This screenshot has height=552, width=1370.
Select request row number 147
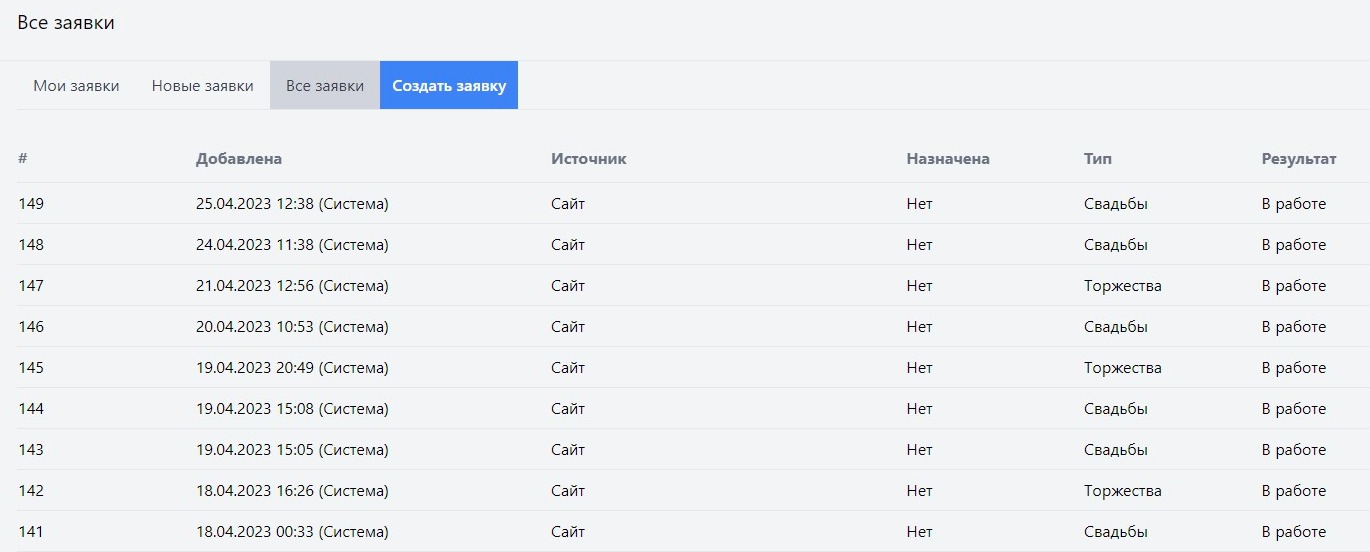point(31,286)
